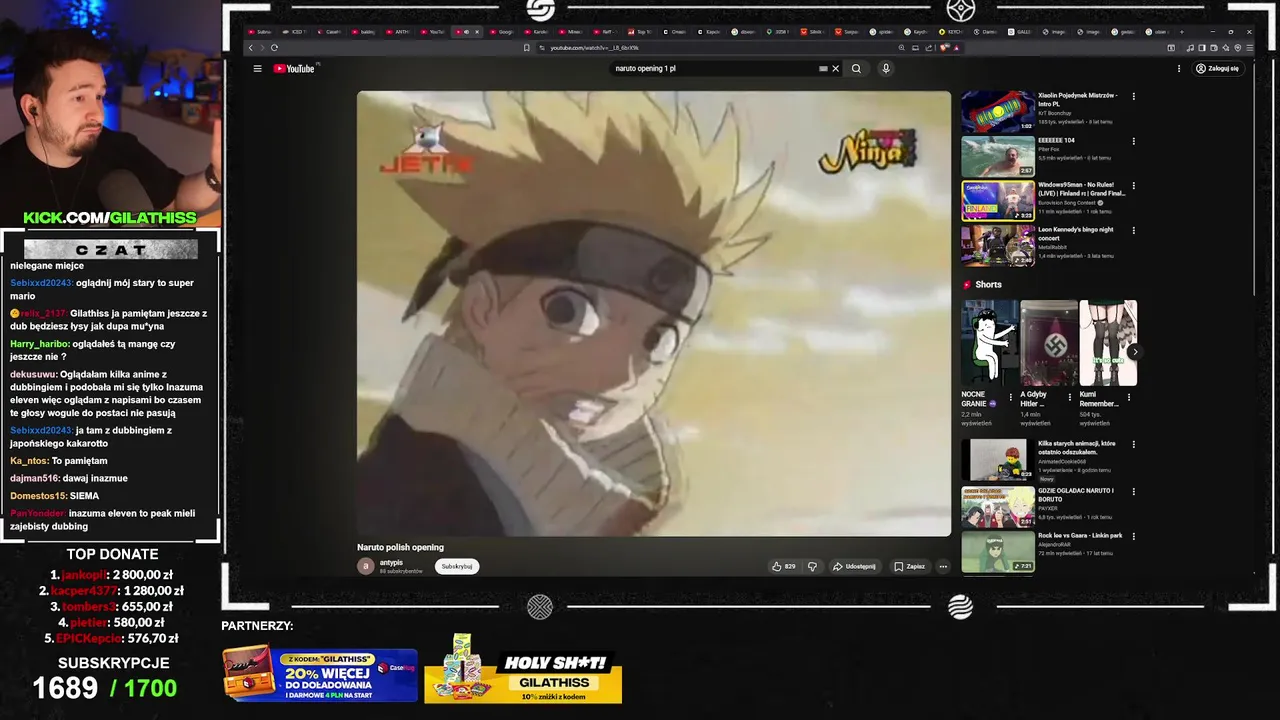This screenshot has width=1280, height=720.
Task: Open the antypis channel name link
Action: [391, 562]
